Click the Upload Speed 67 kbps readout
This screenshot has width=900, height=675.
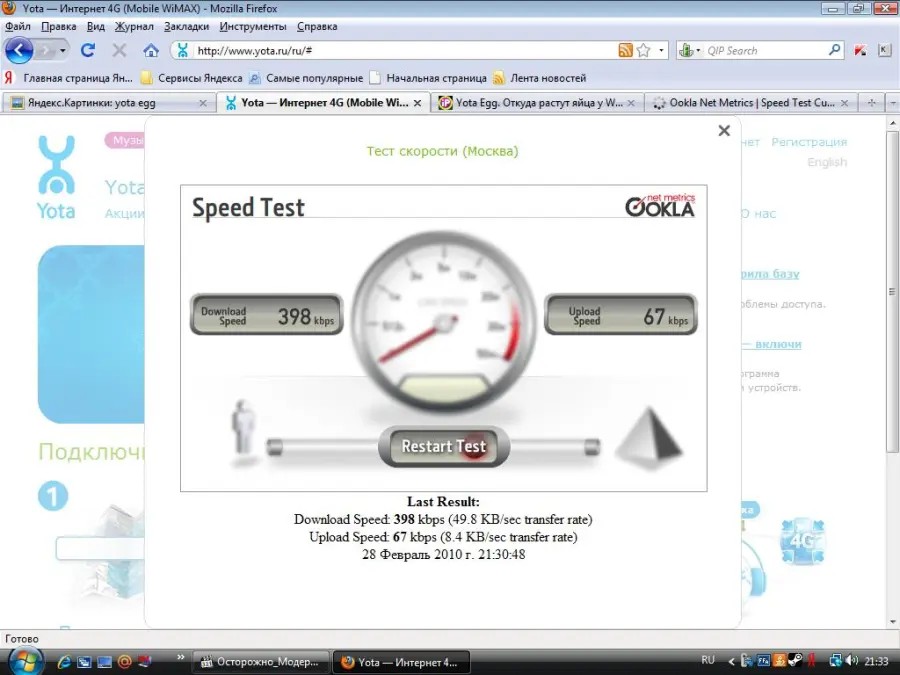[x=620, y=315]
